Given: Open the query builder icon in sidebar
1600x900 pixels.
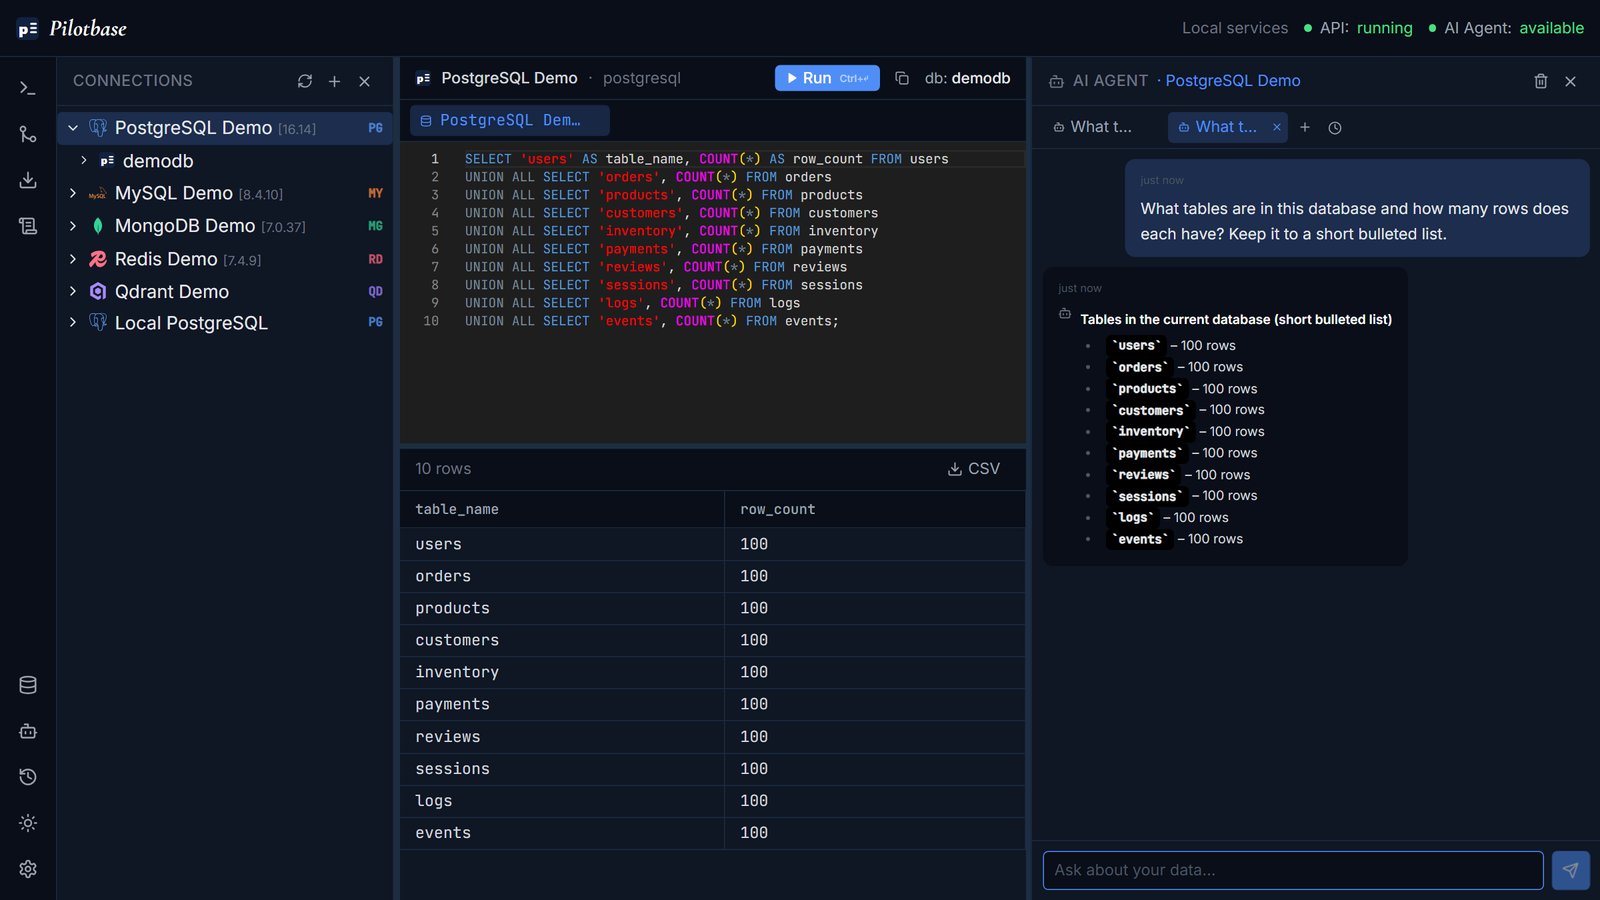Looking at the screenshot, I should pos(28,226).
